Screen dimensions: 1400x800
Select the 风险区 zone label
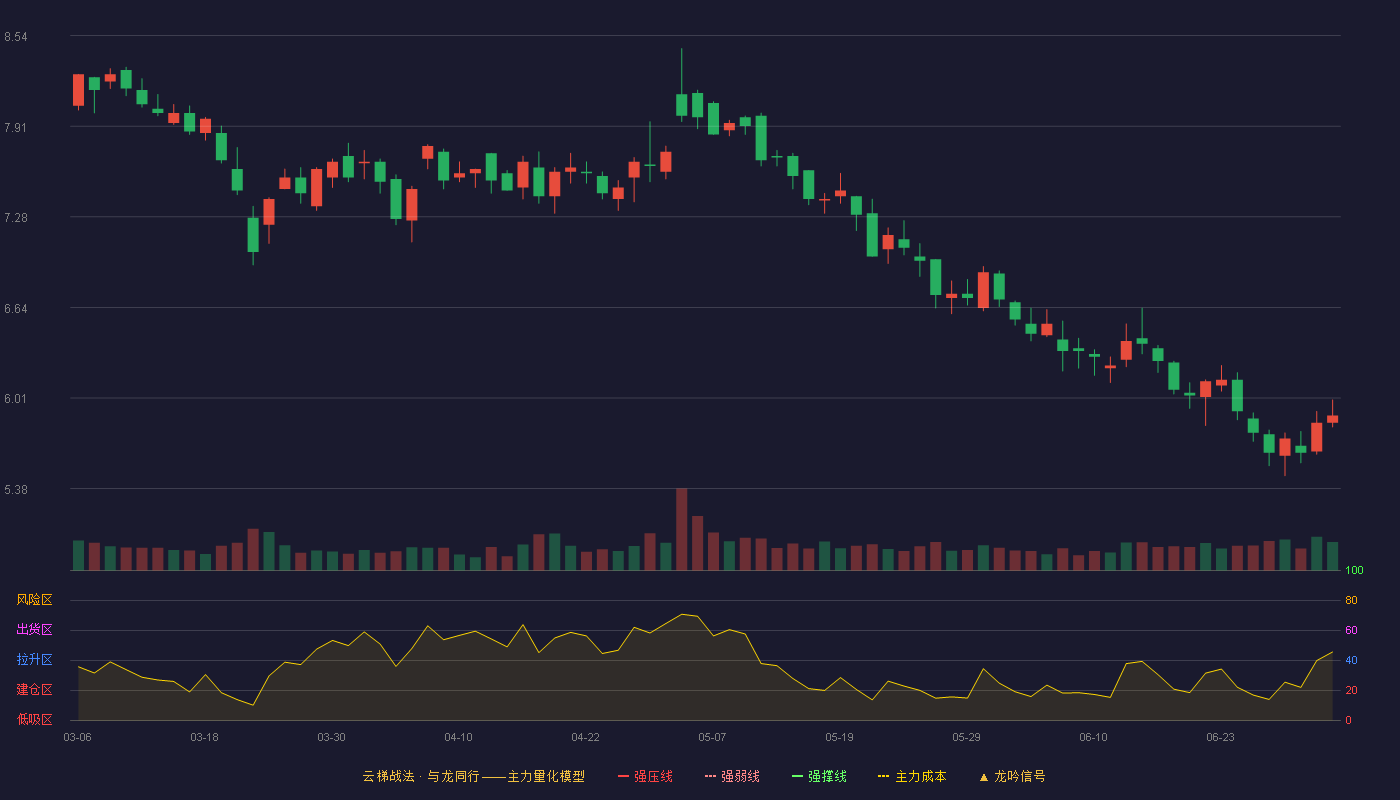point(34,600)
